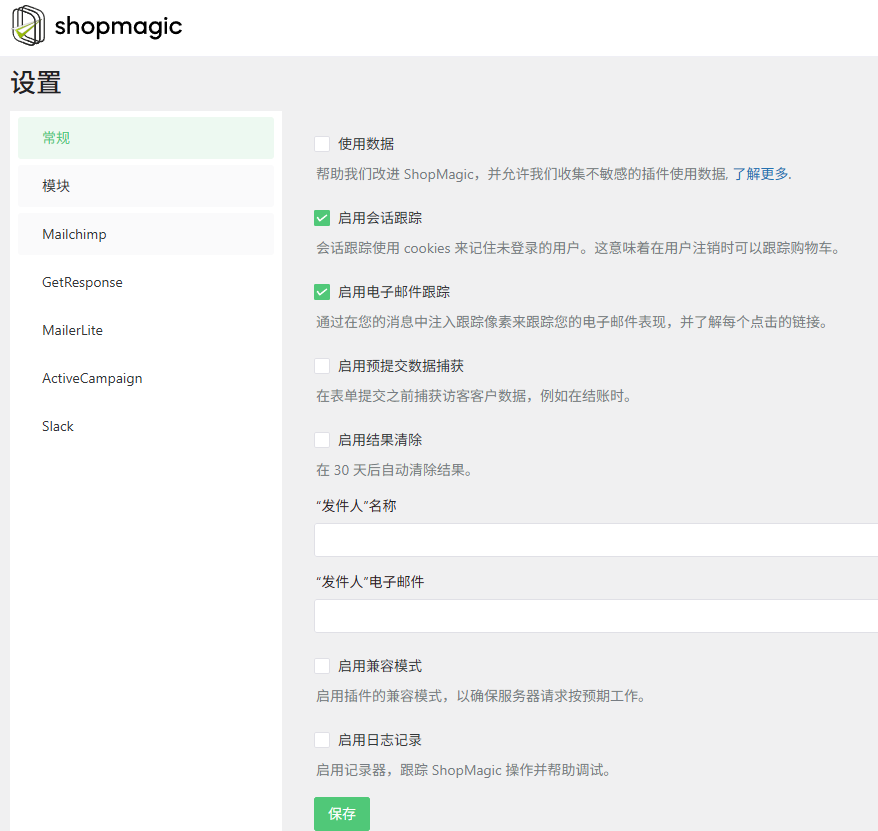The image size is (878, 831).
Task: Enable 启用兼容模式
Action: [322, 665]
